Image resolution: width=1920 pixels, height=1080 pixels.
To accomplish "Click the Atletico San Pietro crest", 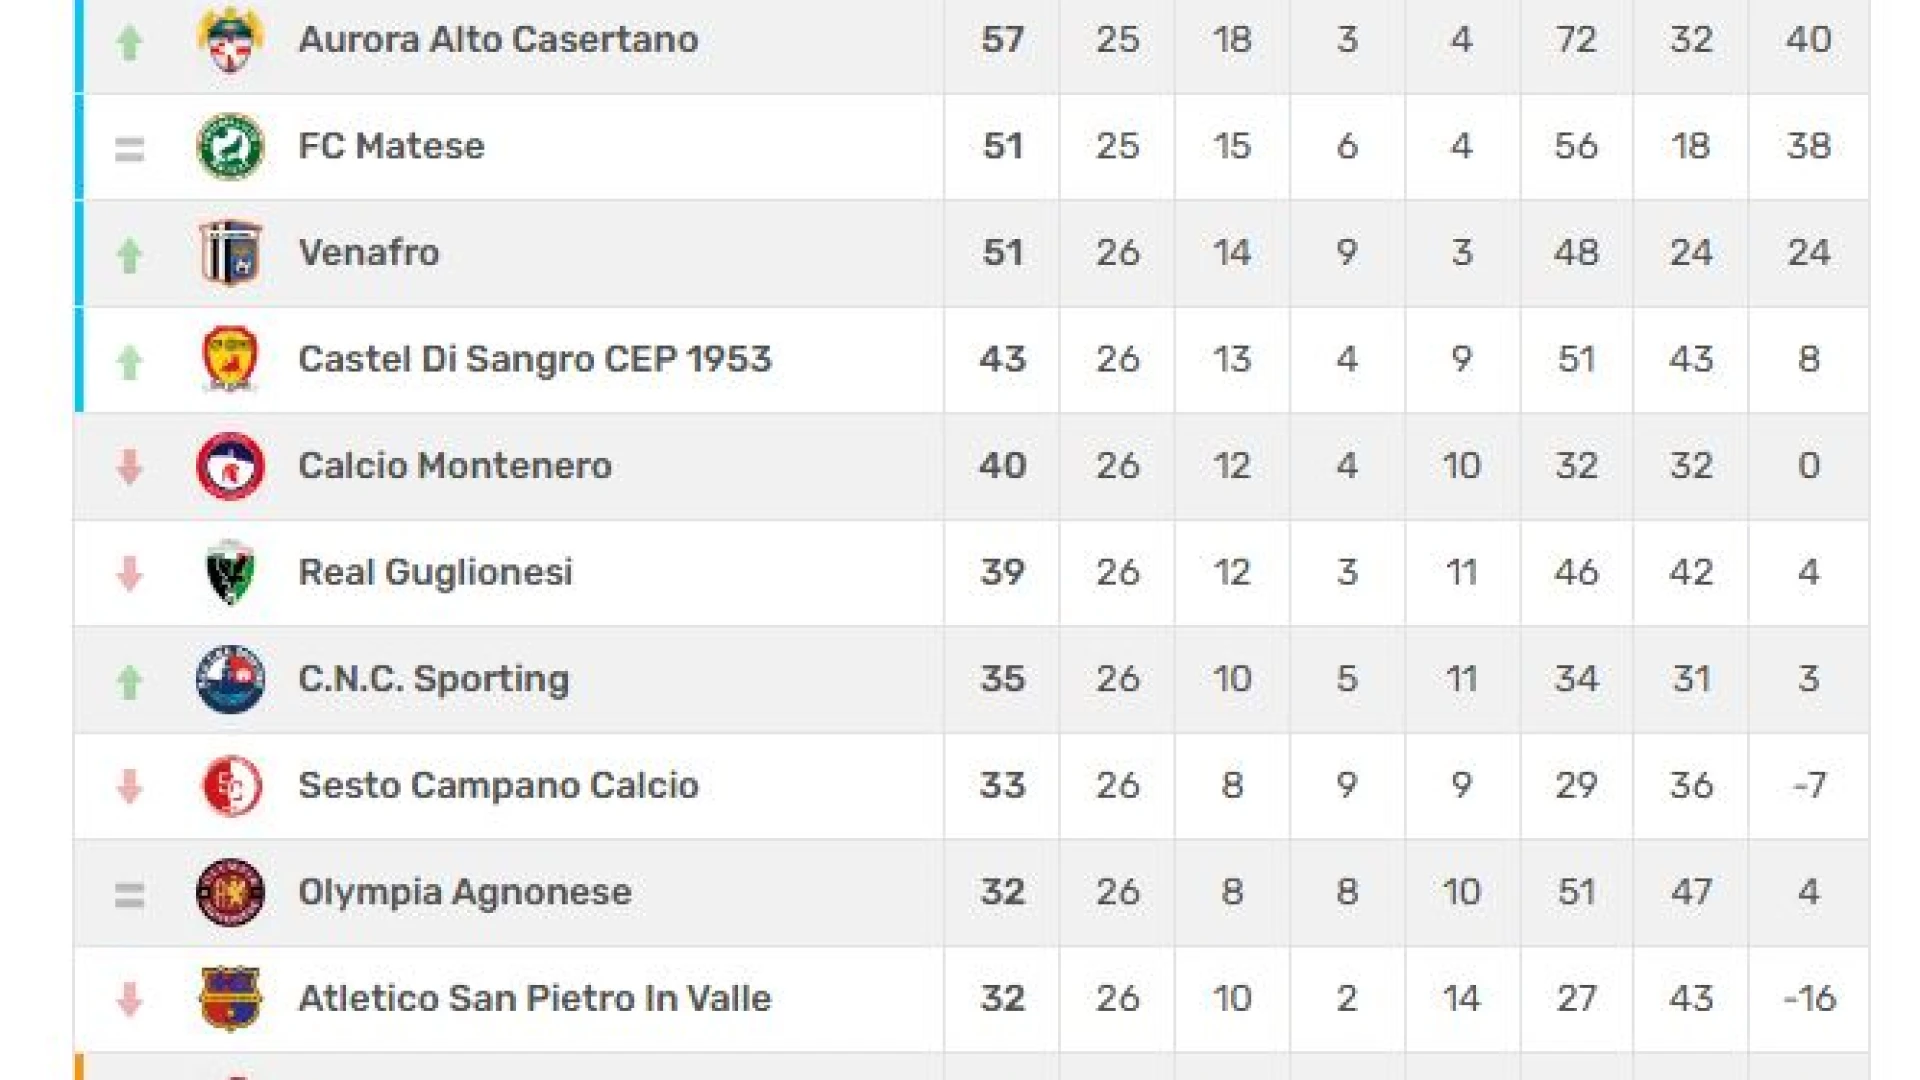I will point(230,998).
